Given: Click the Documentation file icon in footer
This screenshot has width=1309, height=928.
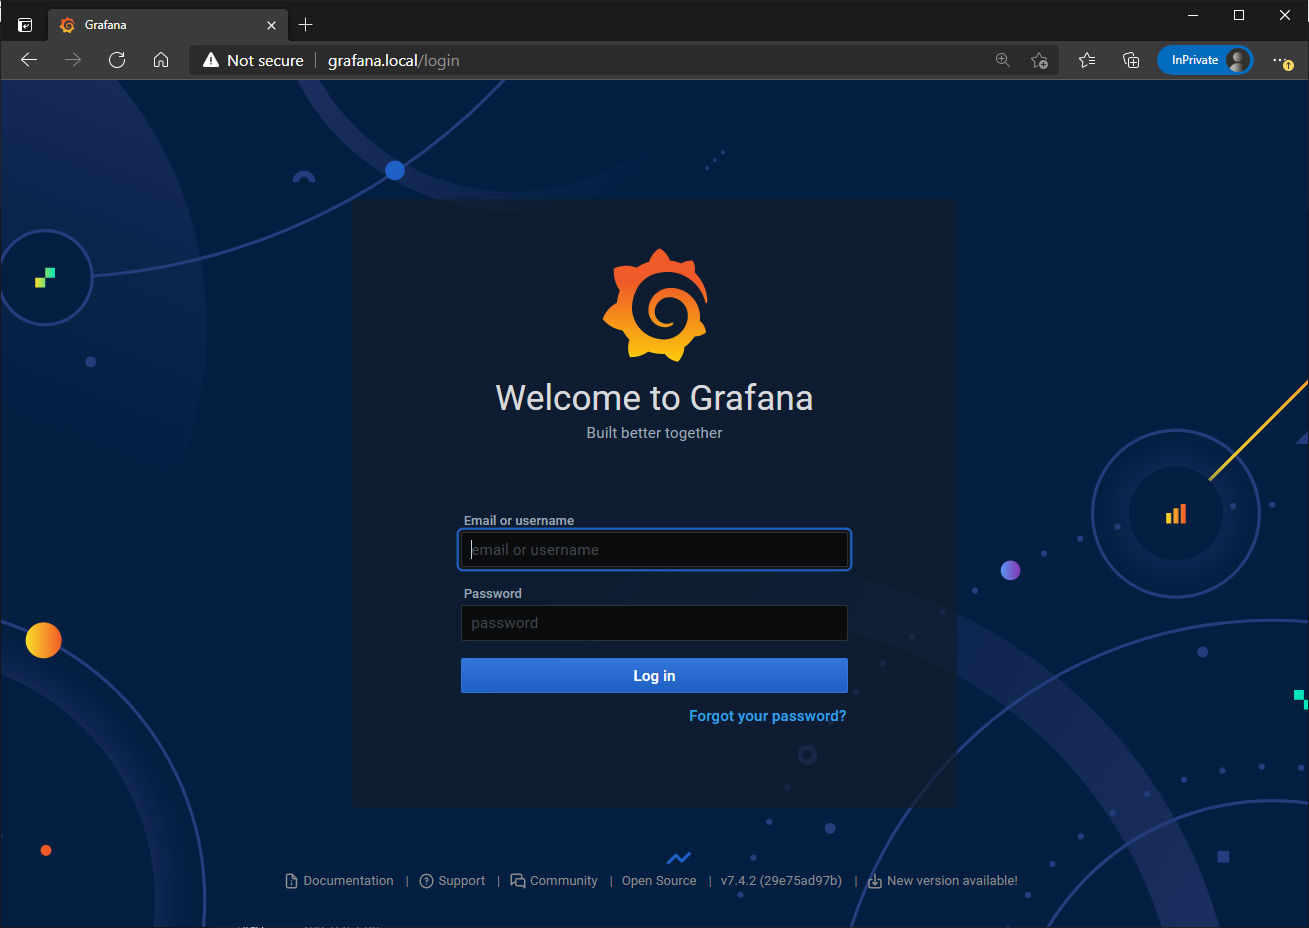Looking at the screenshot, I should pos(291,881).
